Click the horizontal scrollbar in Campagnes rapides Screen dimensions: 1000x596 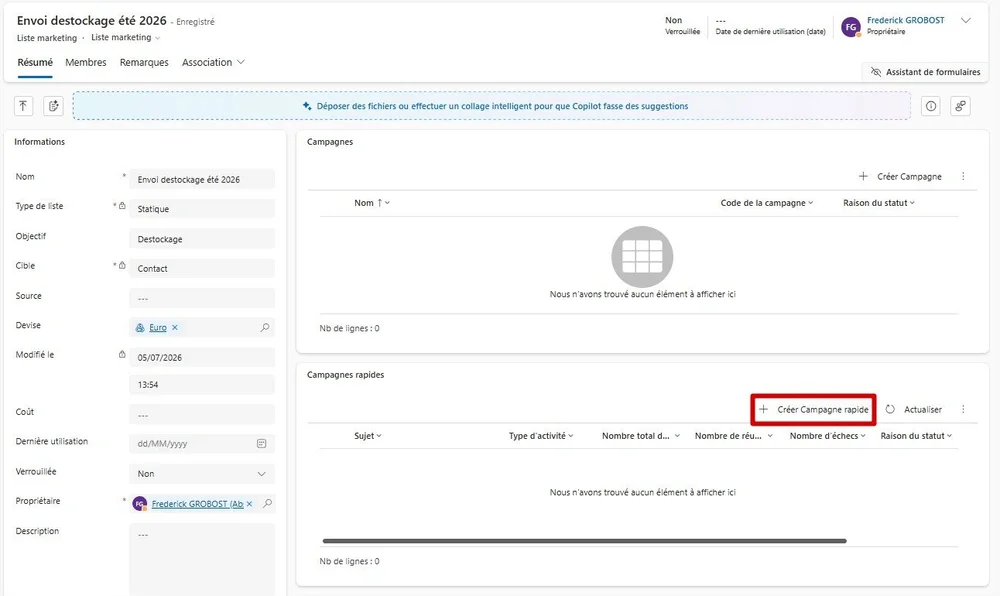click(584, 541)
